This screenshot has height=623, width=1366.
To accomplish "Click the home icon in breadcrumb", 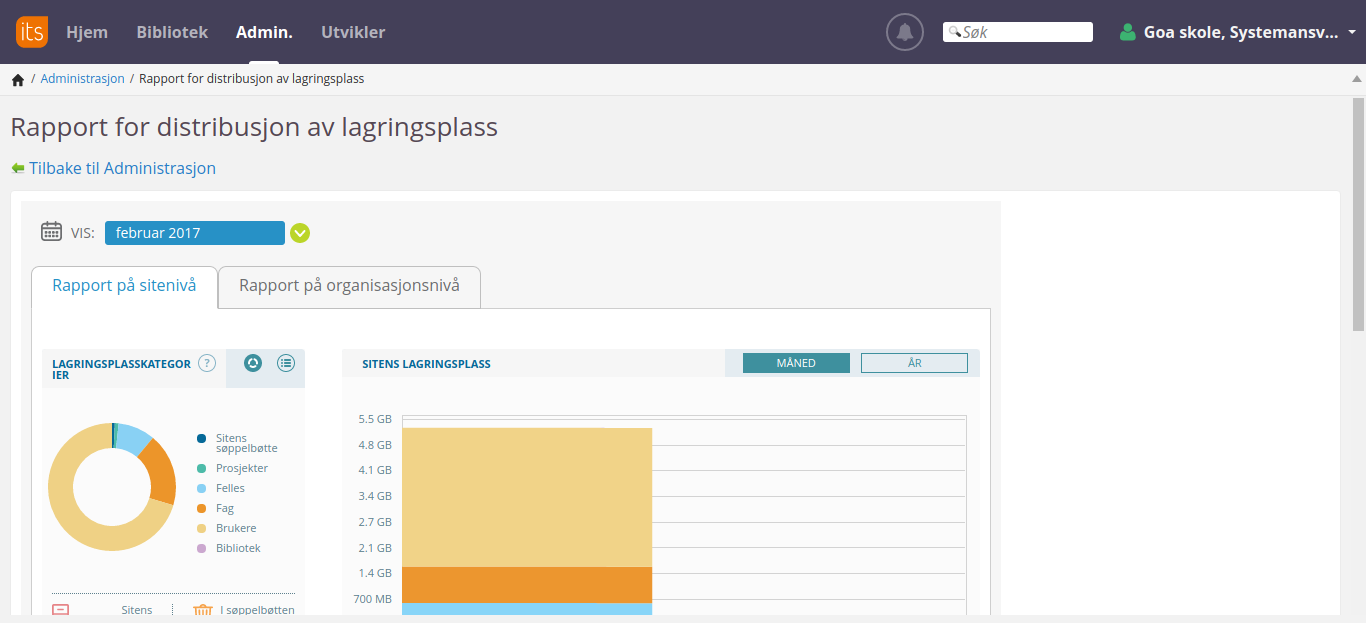I will coord(18,79).
